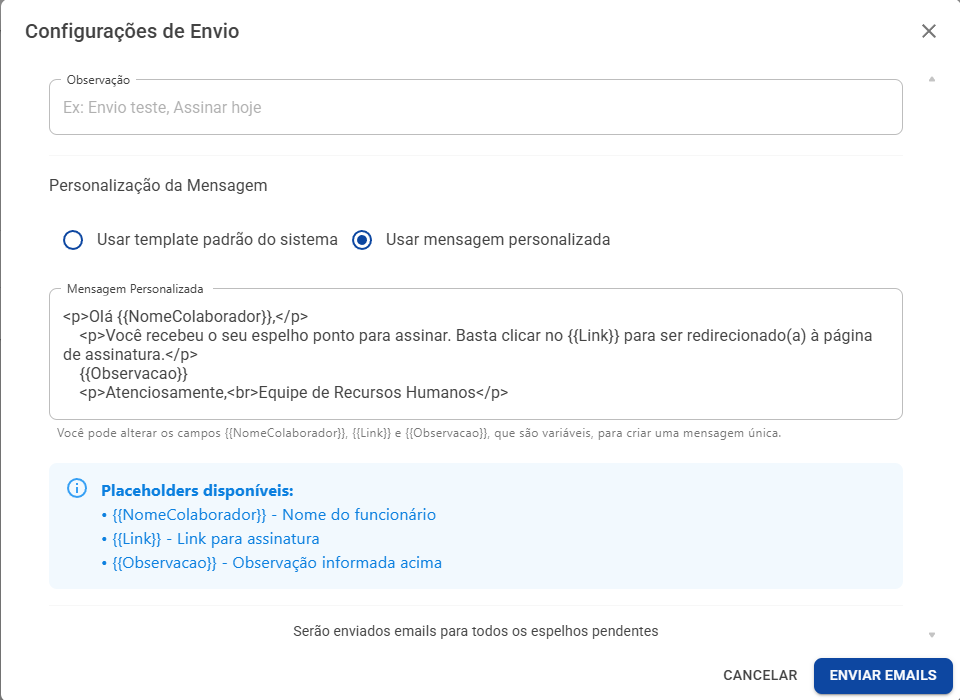This screenshot has height=700, width=960.
Task: Click the Serão enviados emails para todos notice
Action: click(476, 631)
